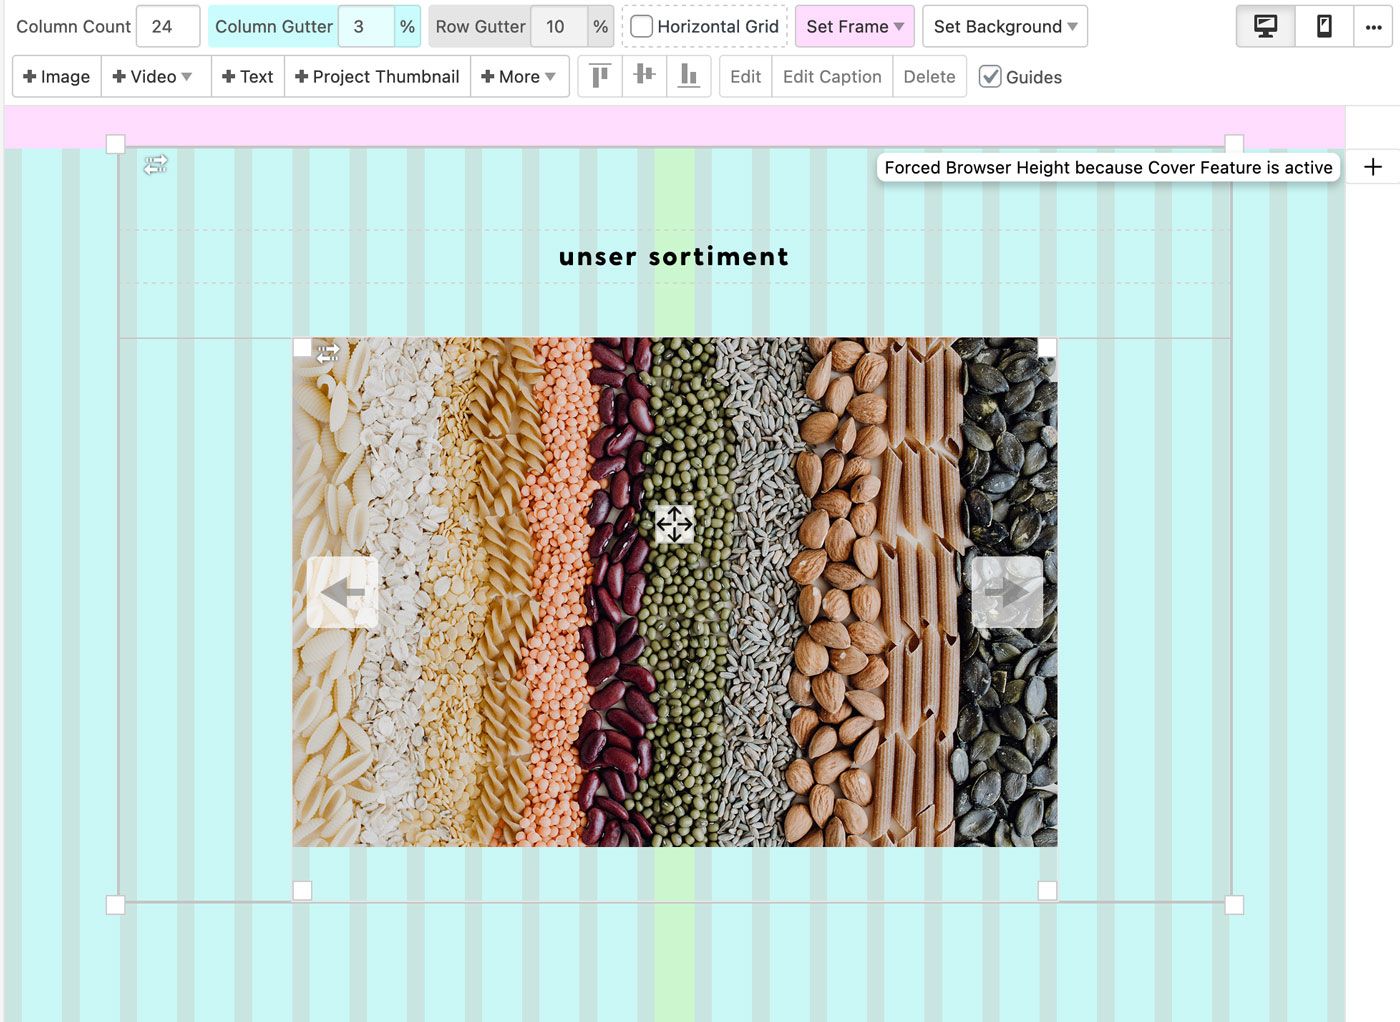Click the Text add button
1400x1022 pixels.
[247, 77]
